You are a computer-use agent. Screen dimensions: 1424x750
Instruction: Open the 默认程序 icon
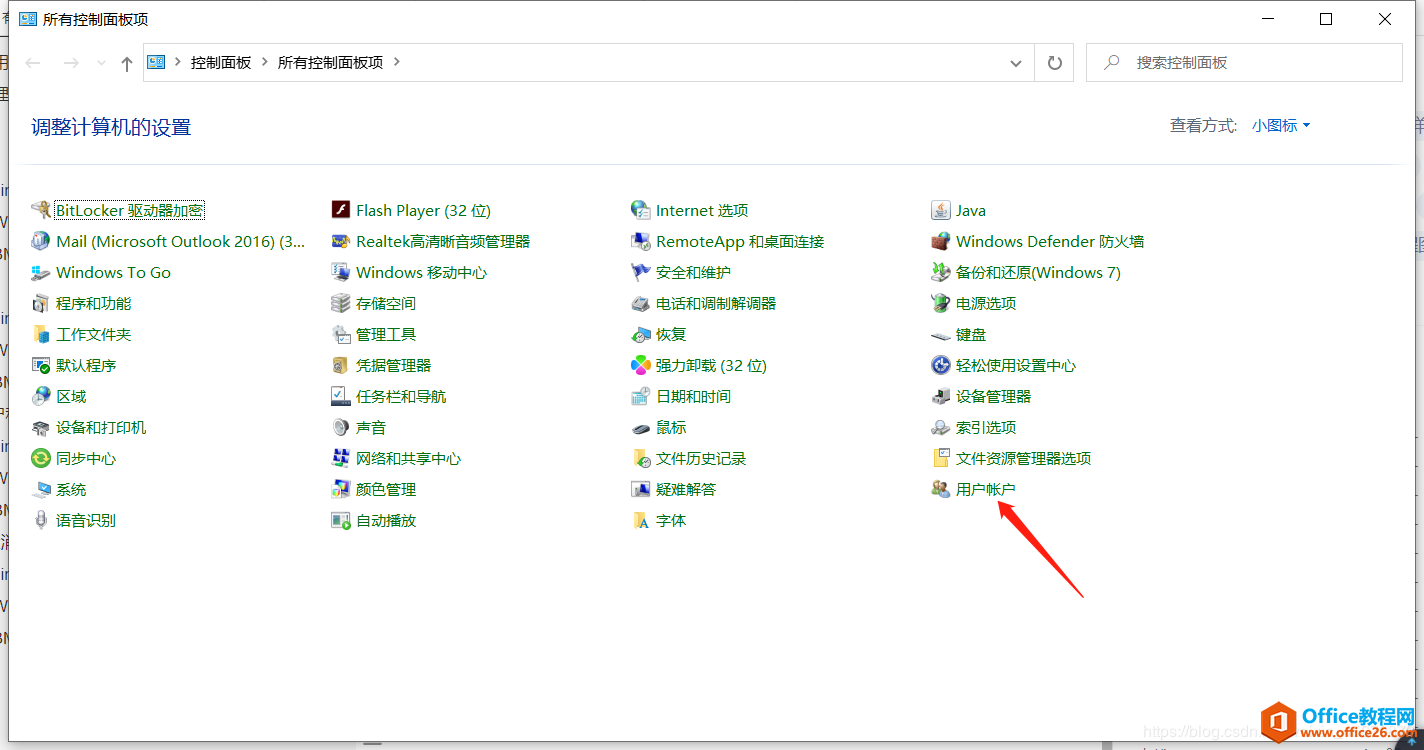41,365
